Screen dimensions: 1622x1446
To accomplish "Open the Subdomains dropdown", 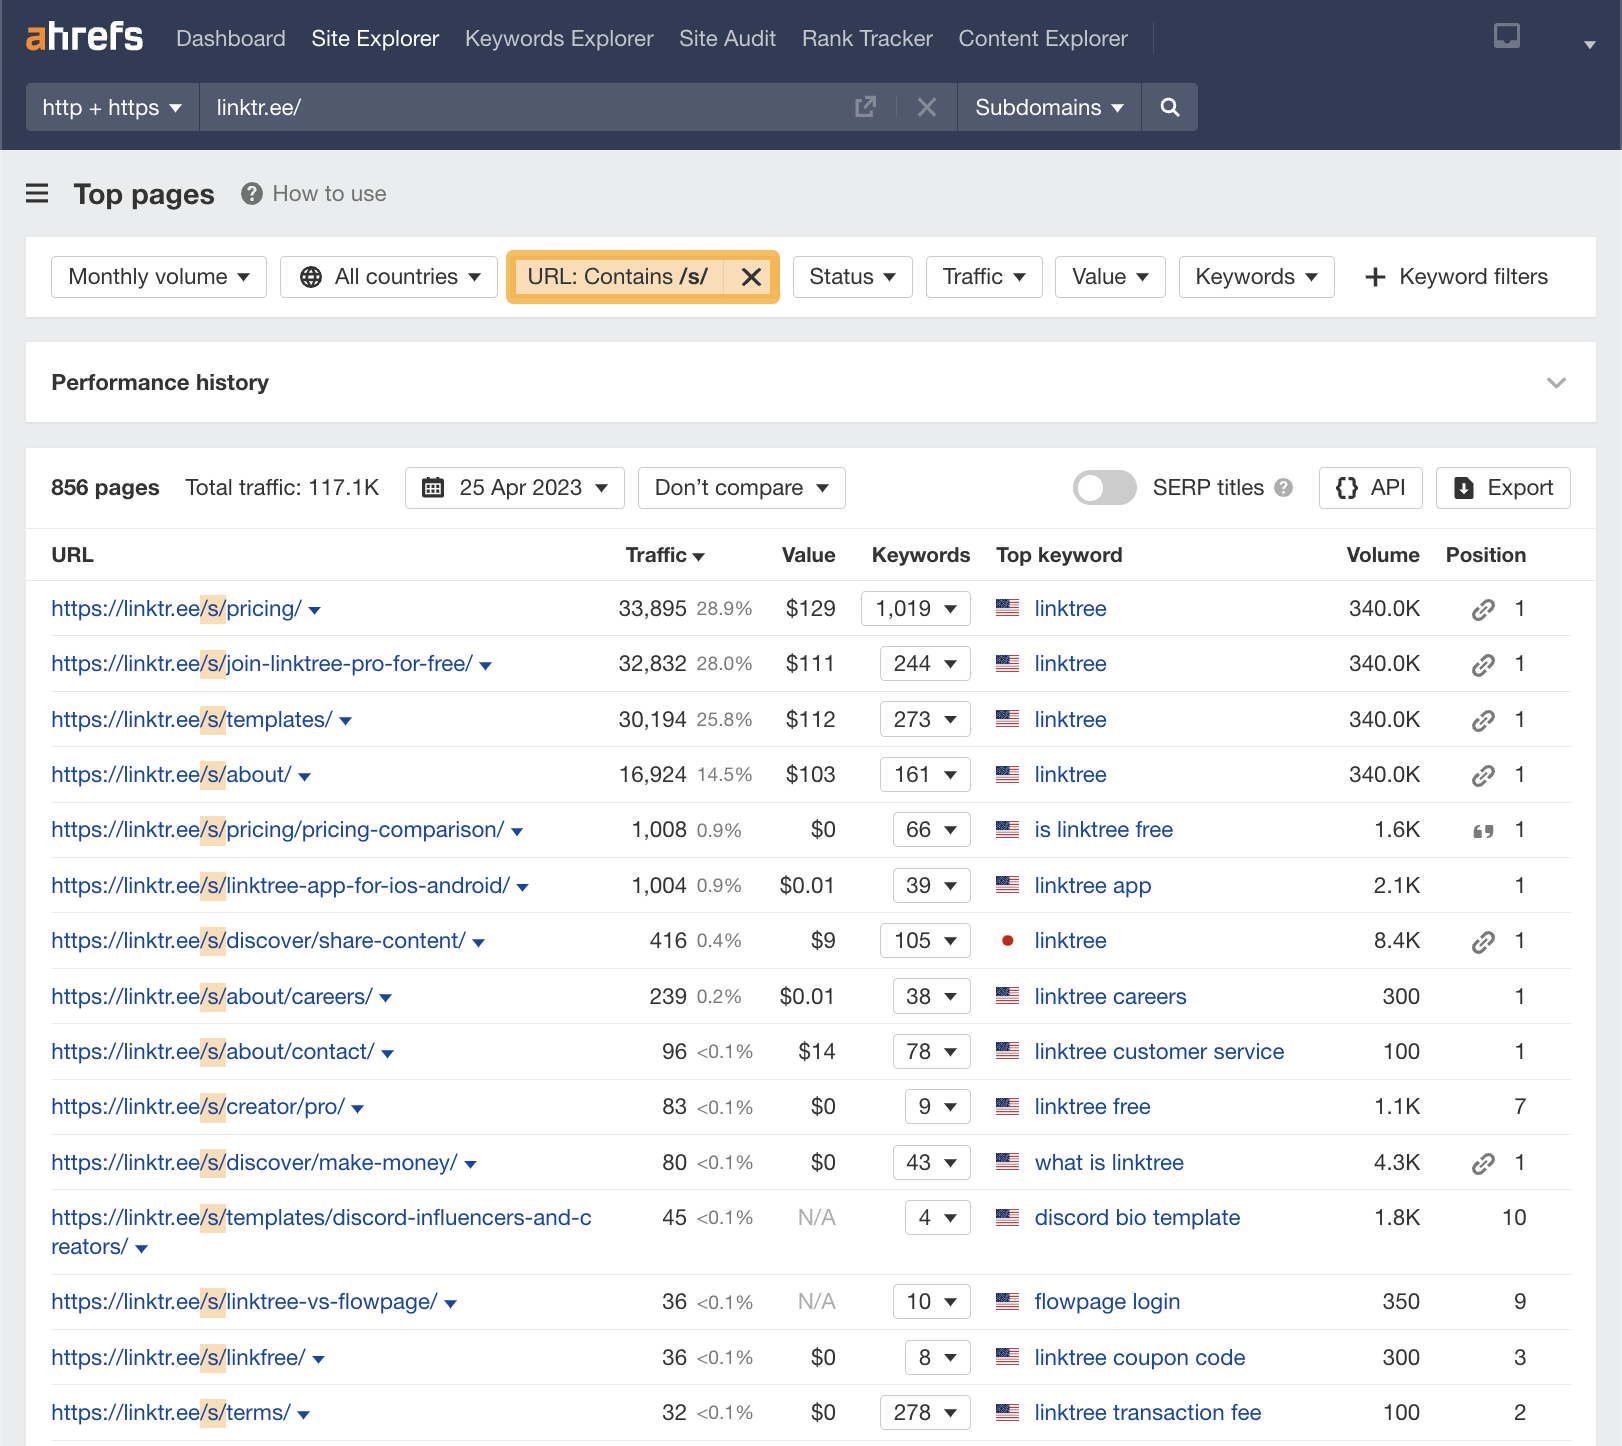I will (x=1048, y=107).
